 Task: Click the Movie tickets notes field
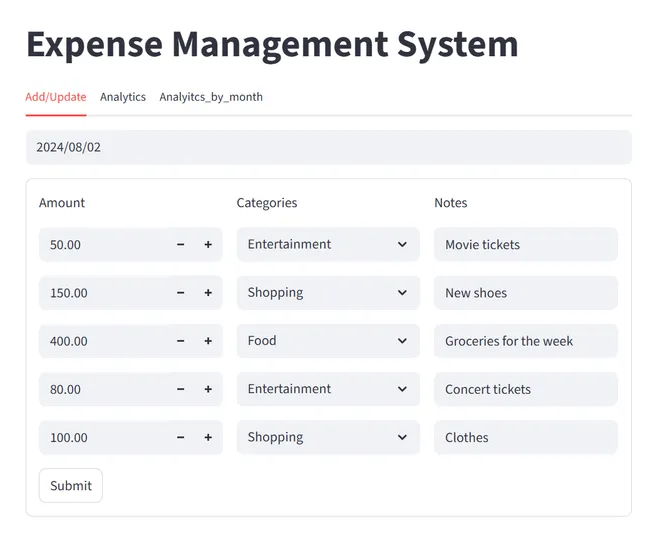(526, 245)
